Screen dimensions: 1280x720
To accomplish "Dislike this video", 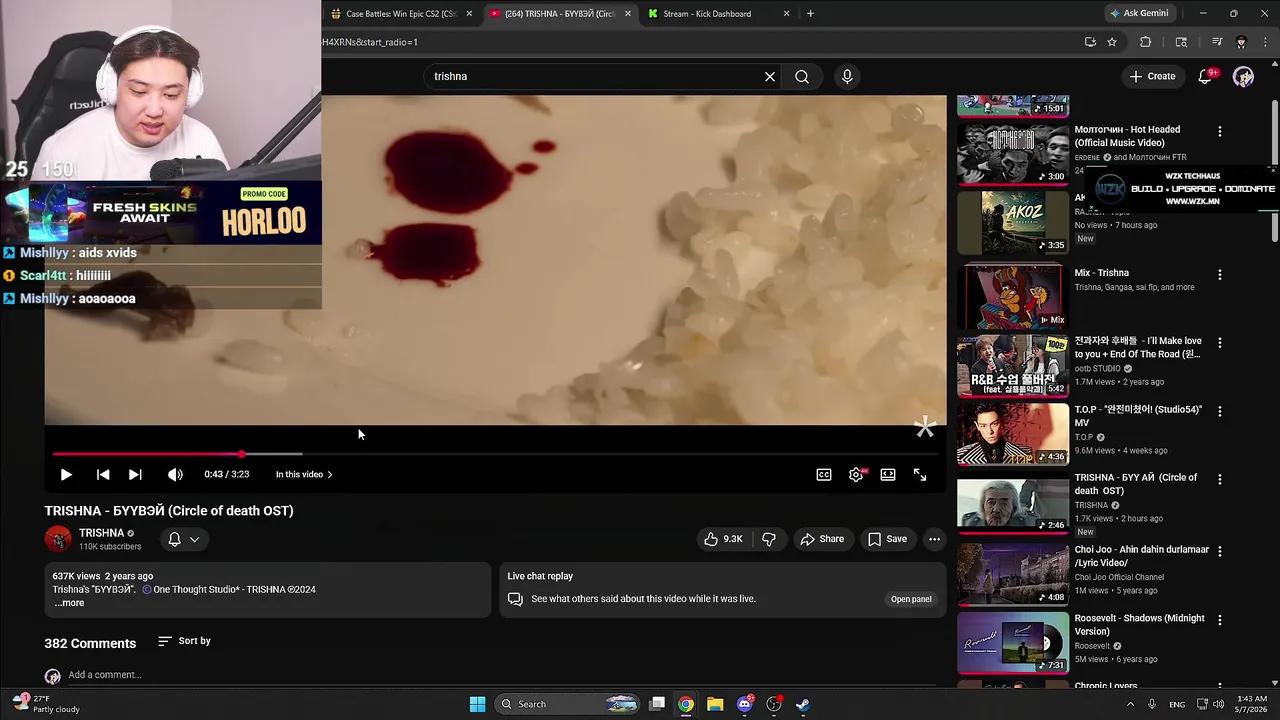I will coord(769,539).
